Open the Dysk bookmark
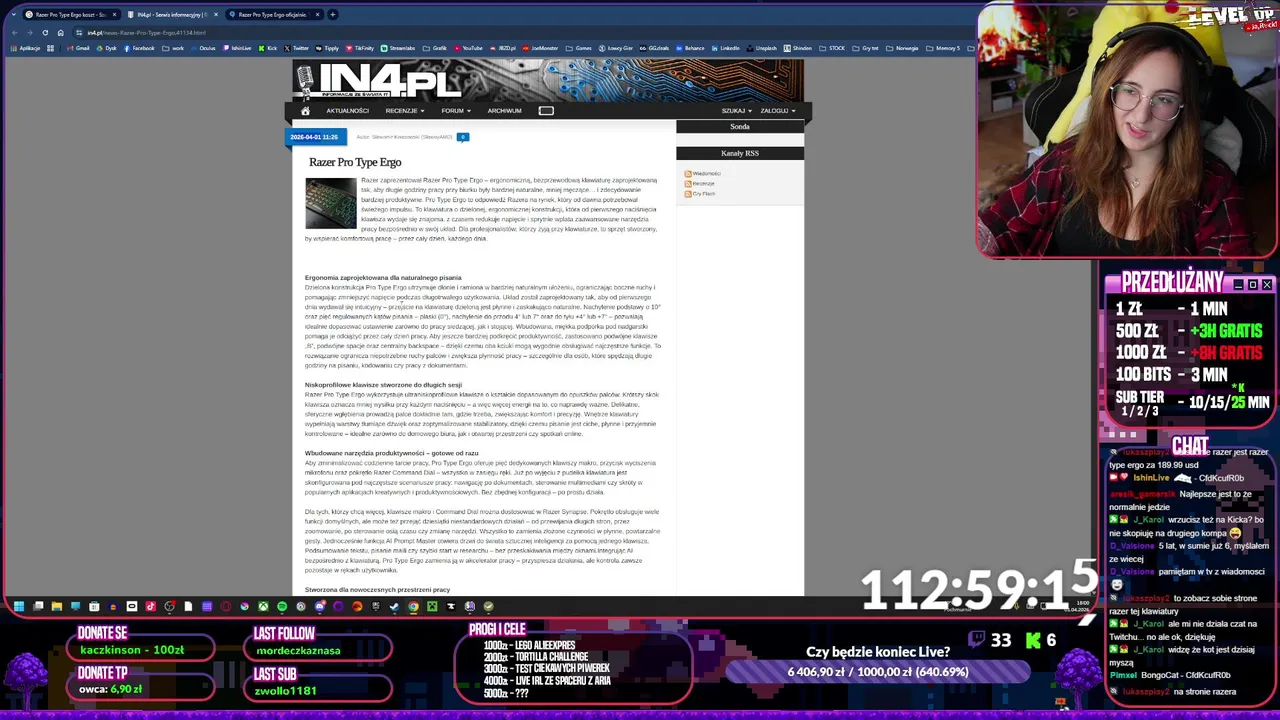 [106, 48]
